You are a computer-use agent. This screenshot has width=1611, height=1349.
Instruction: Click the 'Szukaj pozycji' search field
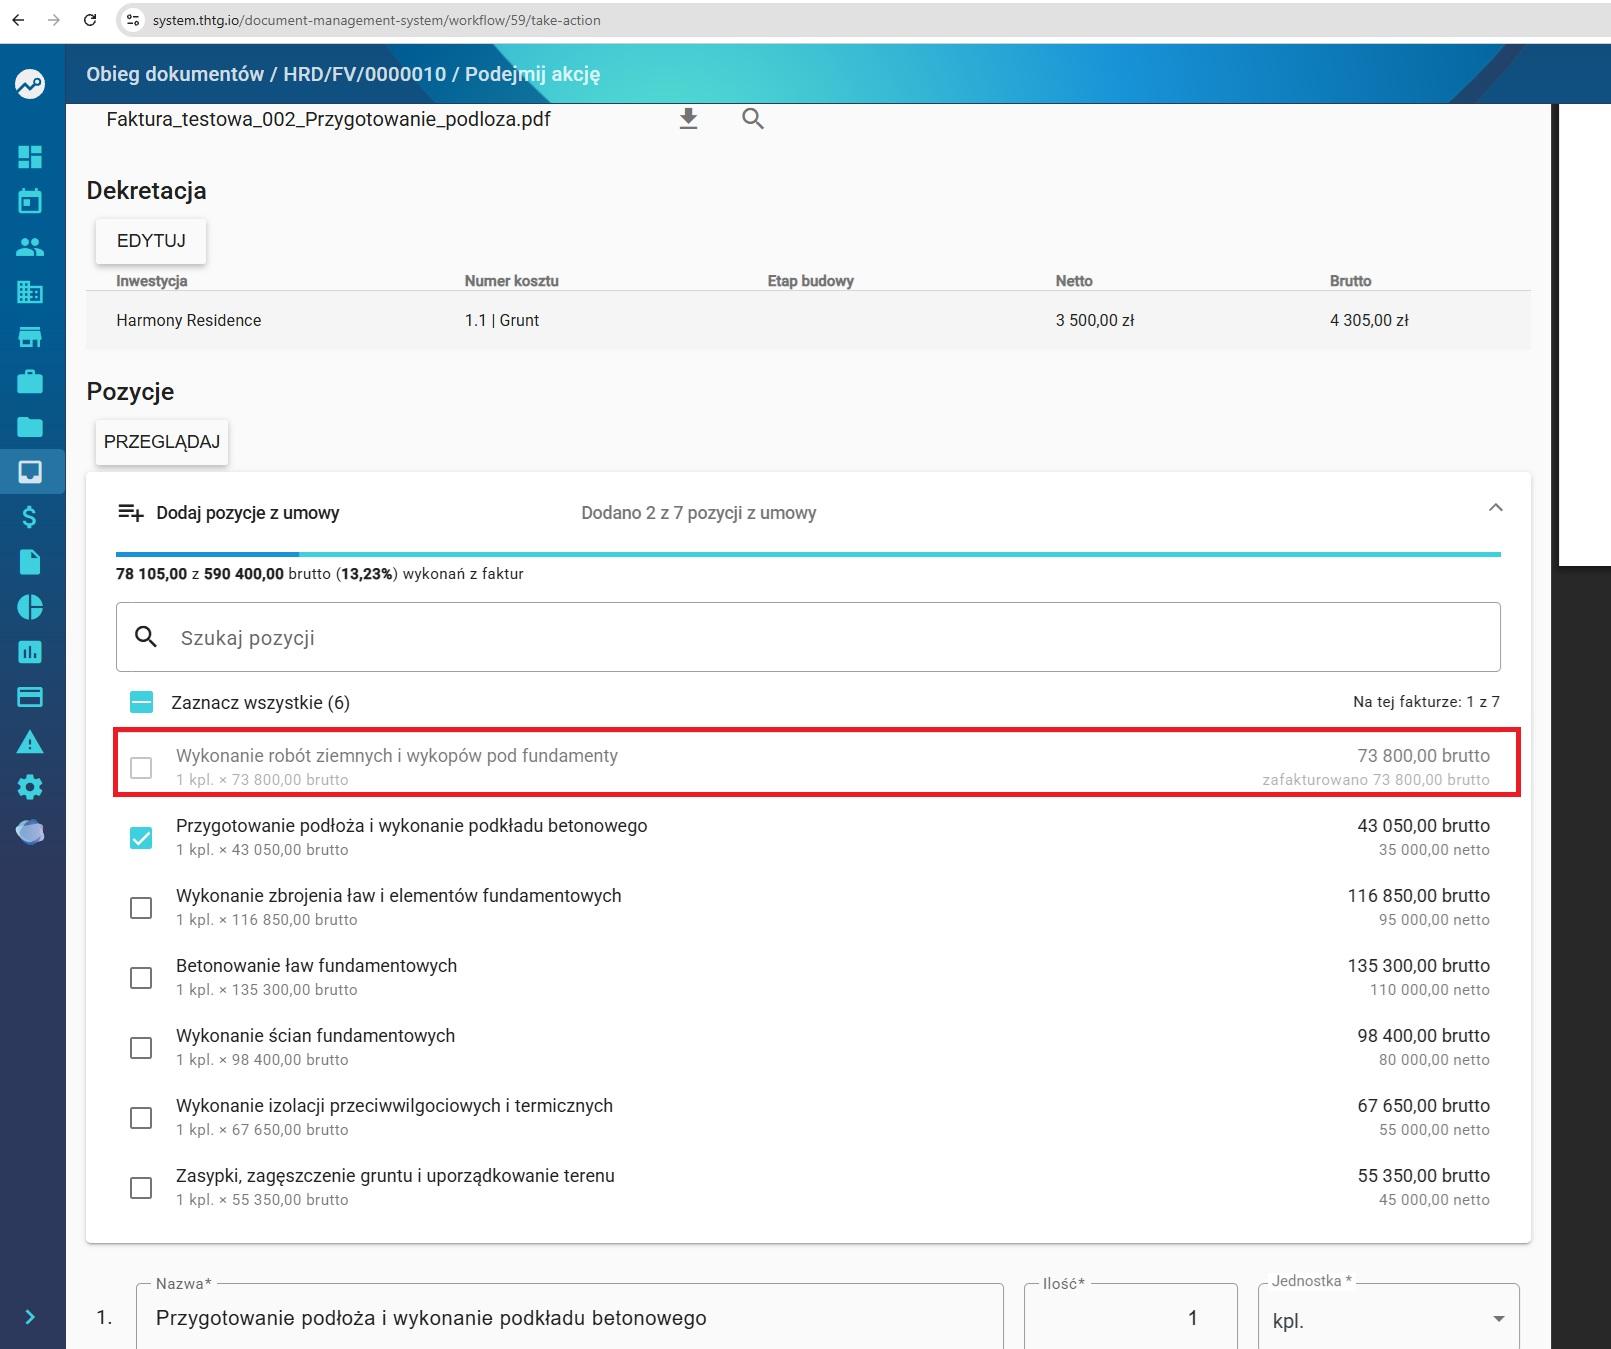pos(808,637)
